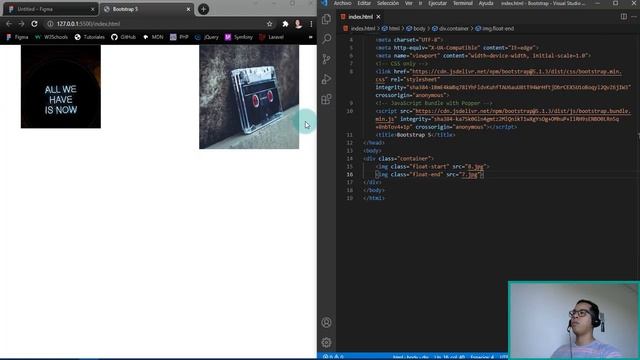This screenshot has width=640, height=360.
Task: Select img.float-end in breadcrumb
Action: tap(494, 29)
